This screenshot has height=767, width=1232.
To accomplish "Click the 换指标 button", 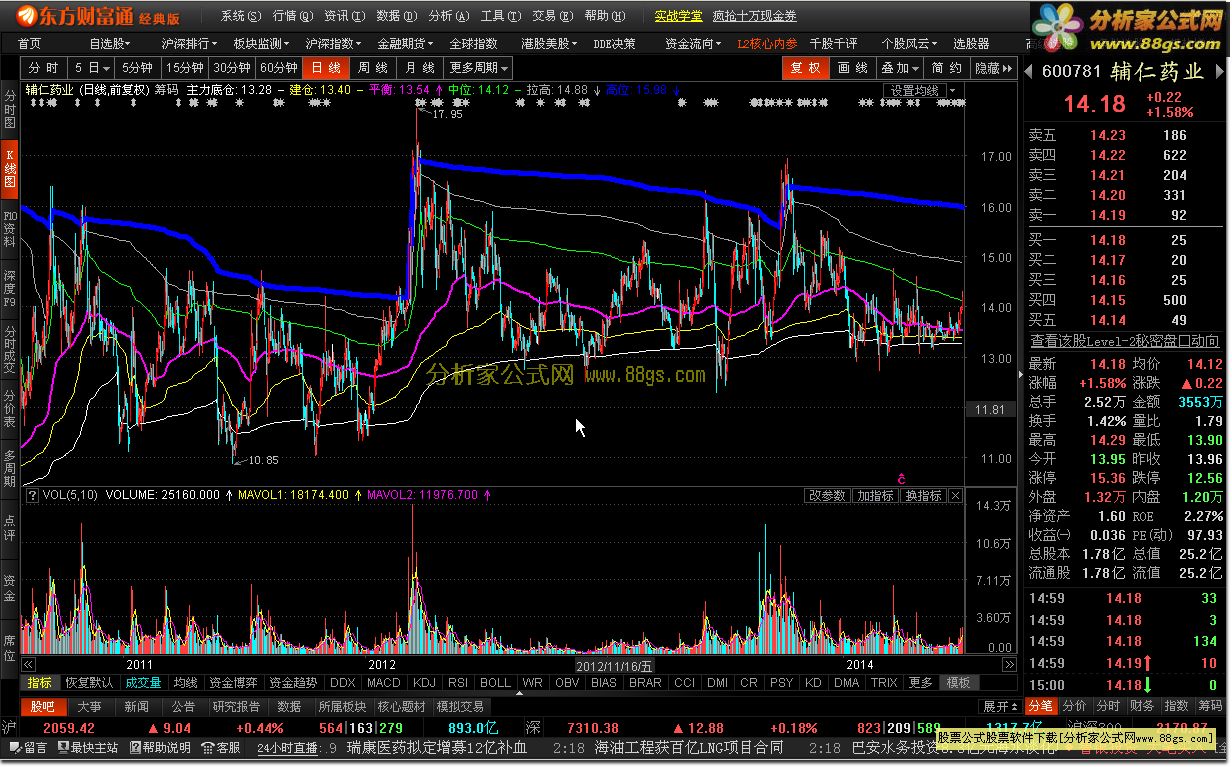I will tap(923, 496).
